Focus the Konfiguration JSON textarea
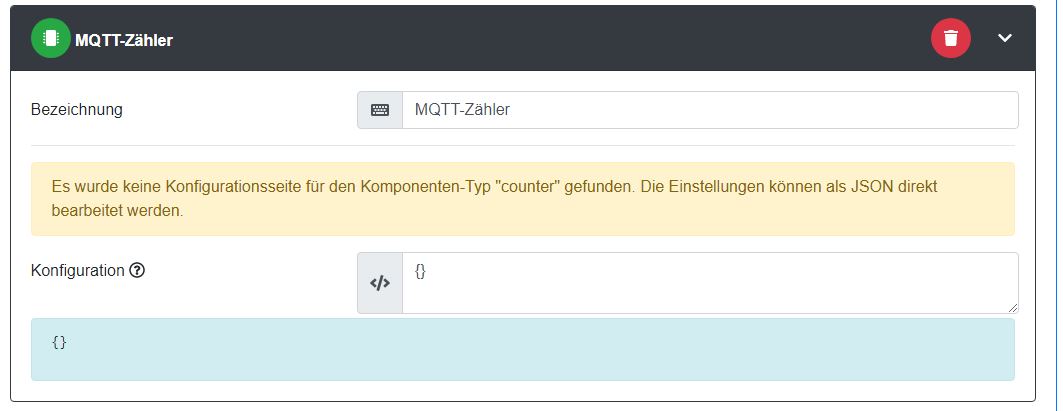The image size is (1063, 411). click(709, 283)
